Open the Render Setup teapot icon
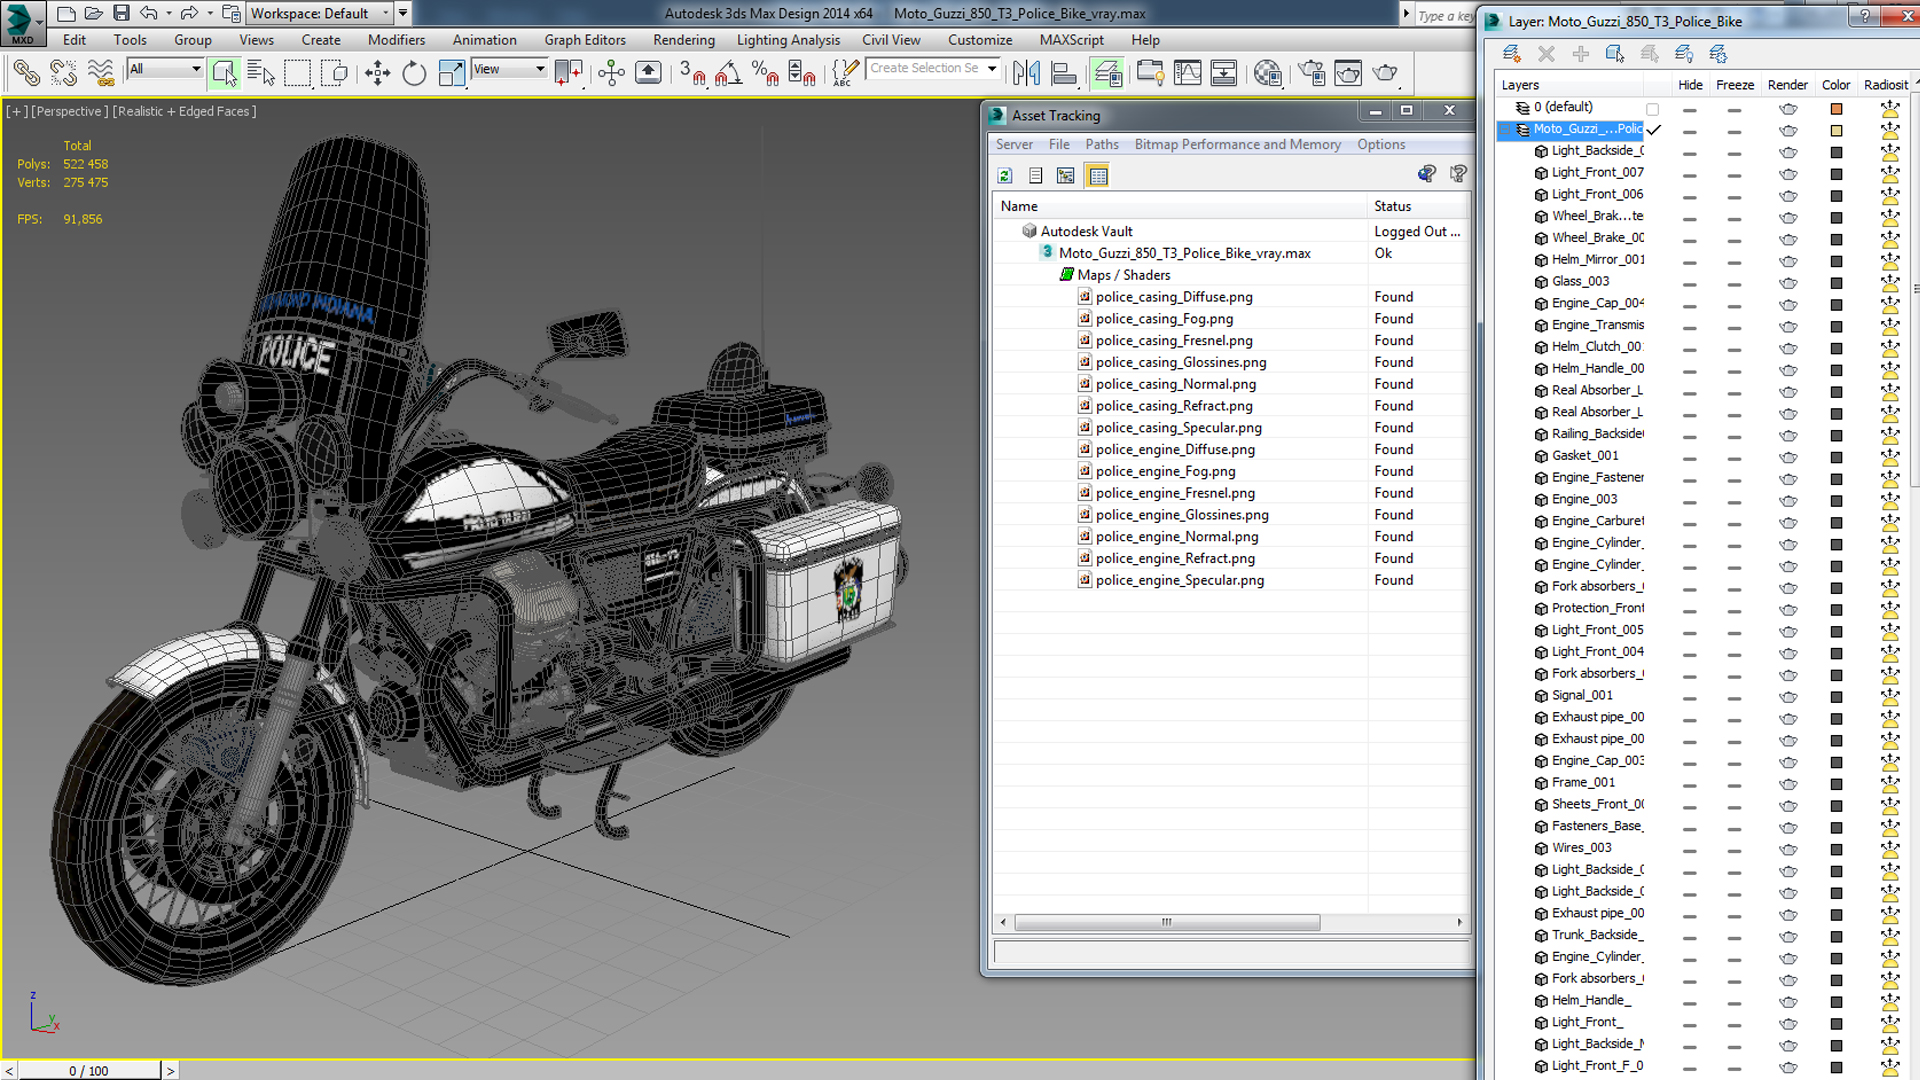This screenshot has height=1080, width=1920. 1311,73
